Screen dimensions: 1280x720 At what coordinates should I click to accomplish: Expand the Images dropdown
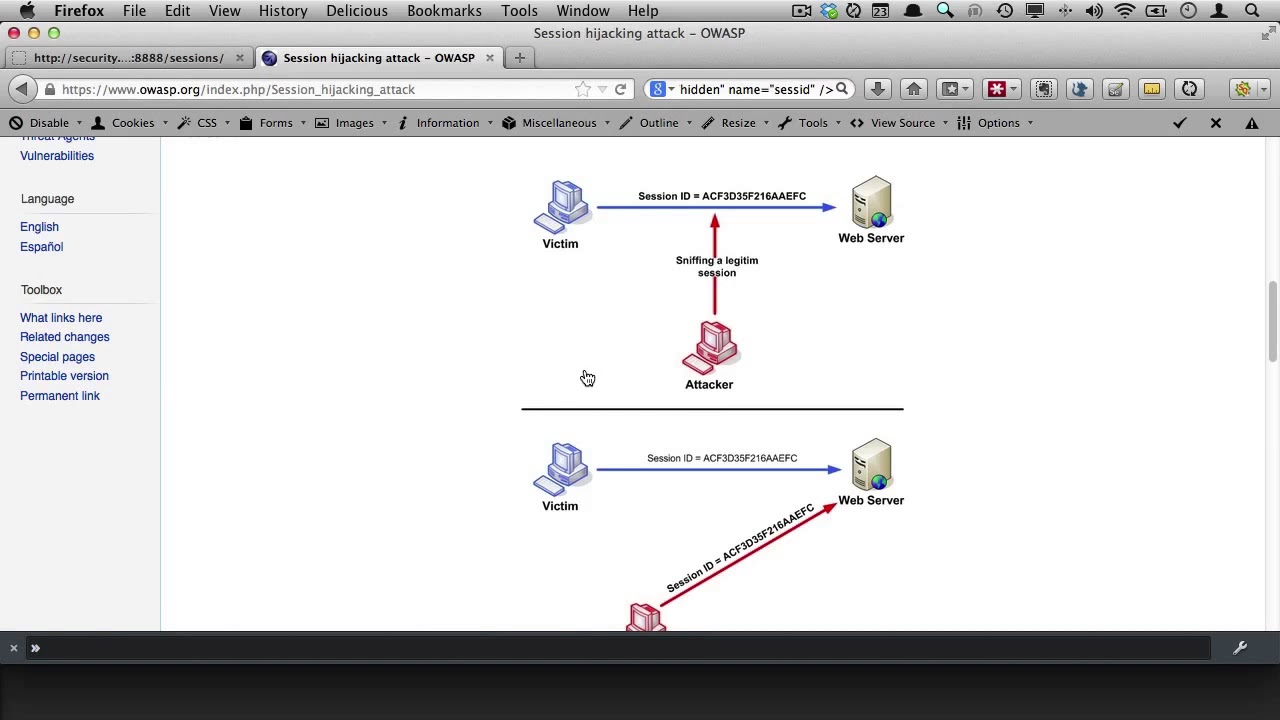pos(351,123)
